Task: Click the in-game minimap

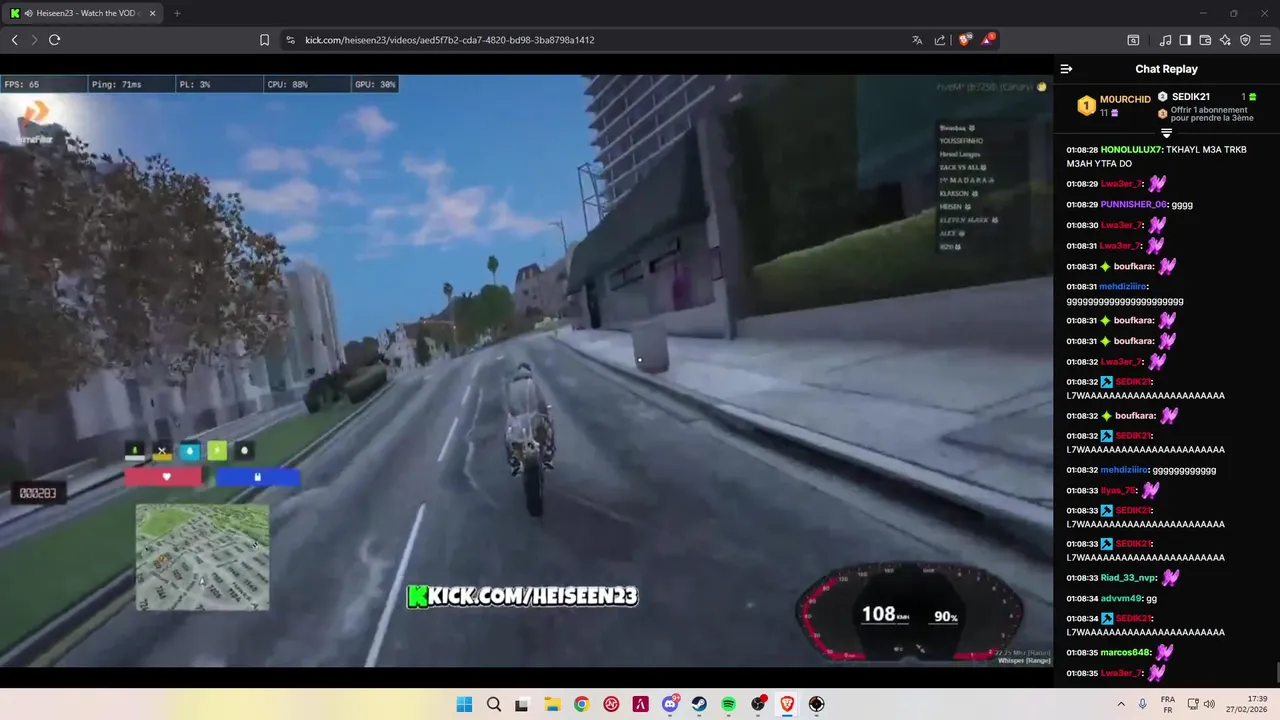Action: click(x=203, y=557)
